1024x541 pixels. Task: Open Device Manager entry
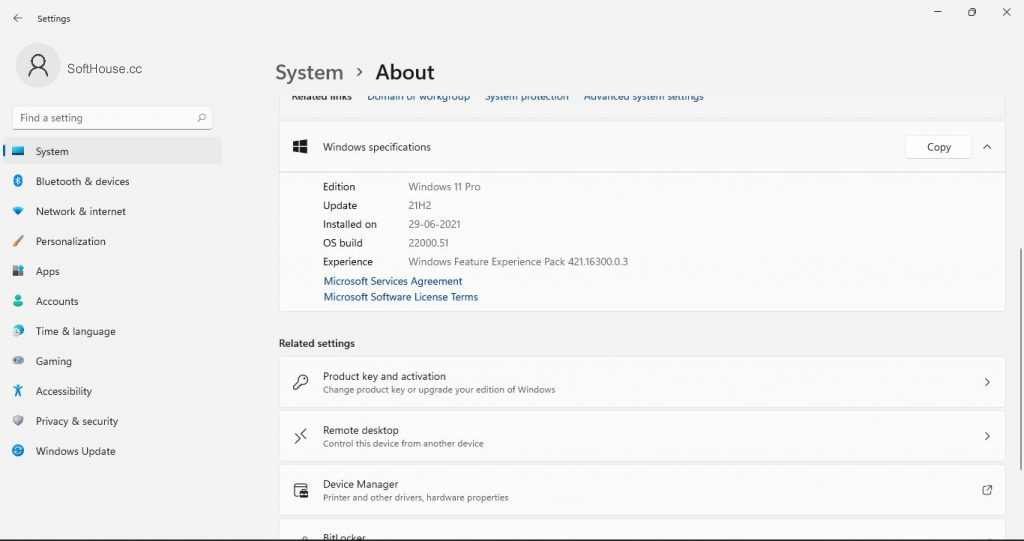coord(642,490)
